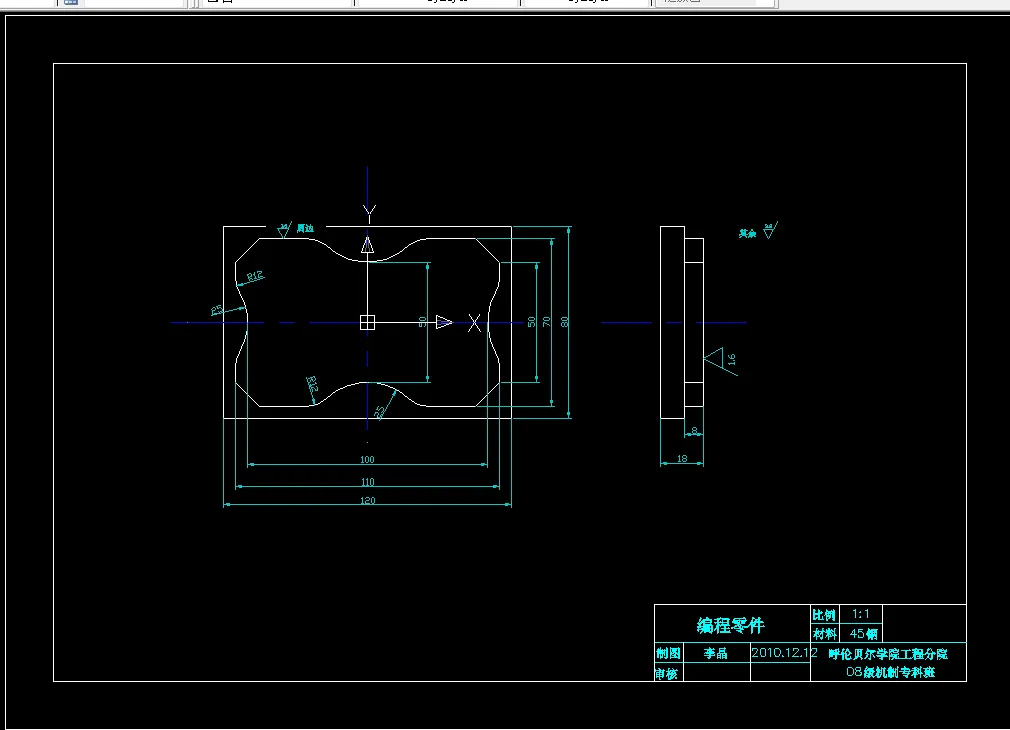Select the 50 dimension beside the X-axis arrow

[x=423, y=322]
